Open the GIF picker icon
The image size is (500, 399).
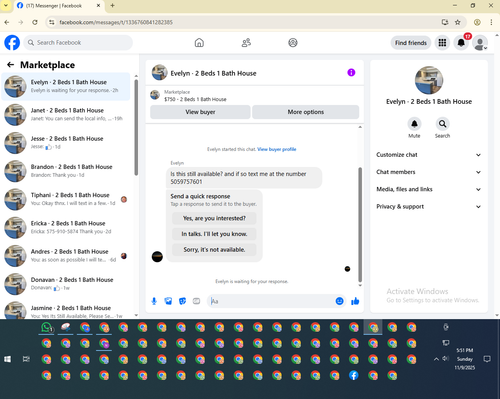click(196, 301)
